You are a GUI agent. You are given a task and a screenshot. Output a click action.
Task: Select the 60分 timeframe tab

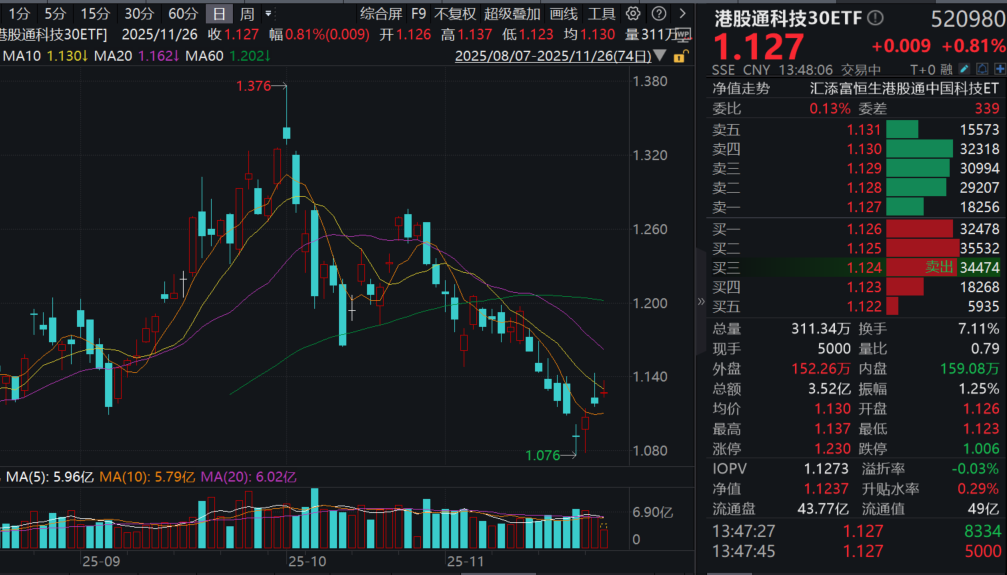(x=183, y=14)
